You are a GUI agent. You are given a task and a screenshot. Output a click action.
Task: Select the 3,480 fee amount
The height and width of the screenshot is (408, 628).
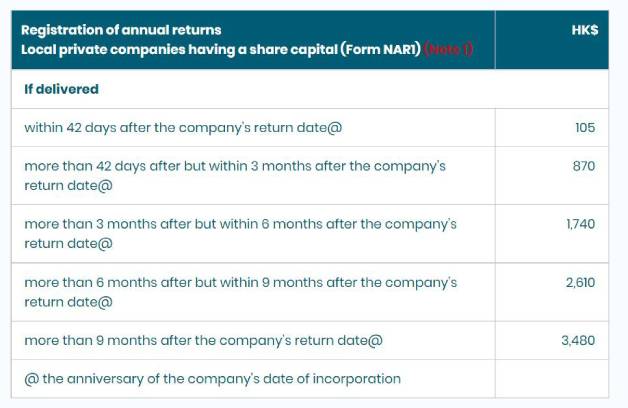click(x=578, y=340)
